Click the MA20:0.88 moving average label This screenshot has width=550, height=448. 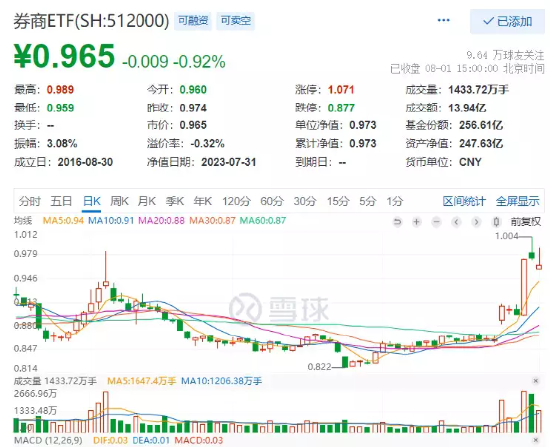pyautogui.click(x=161, y=221)
